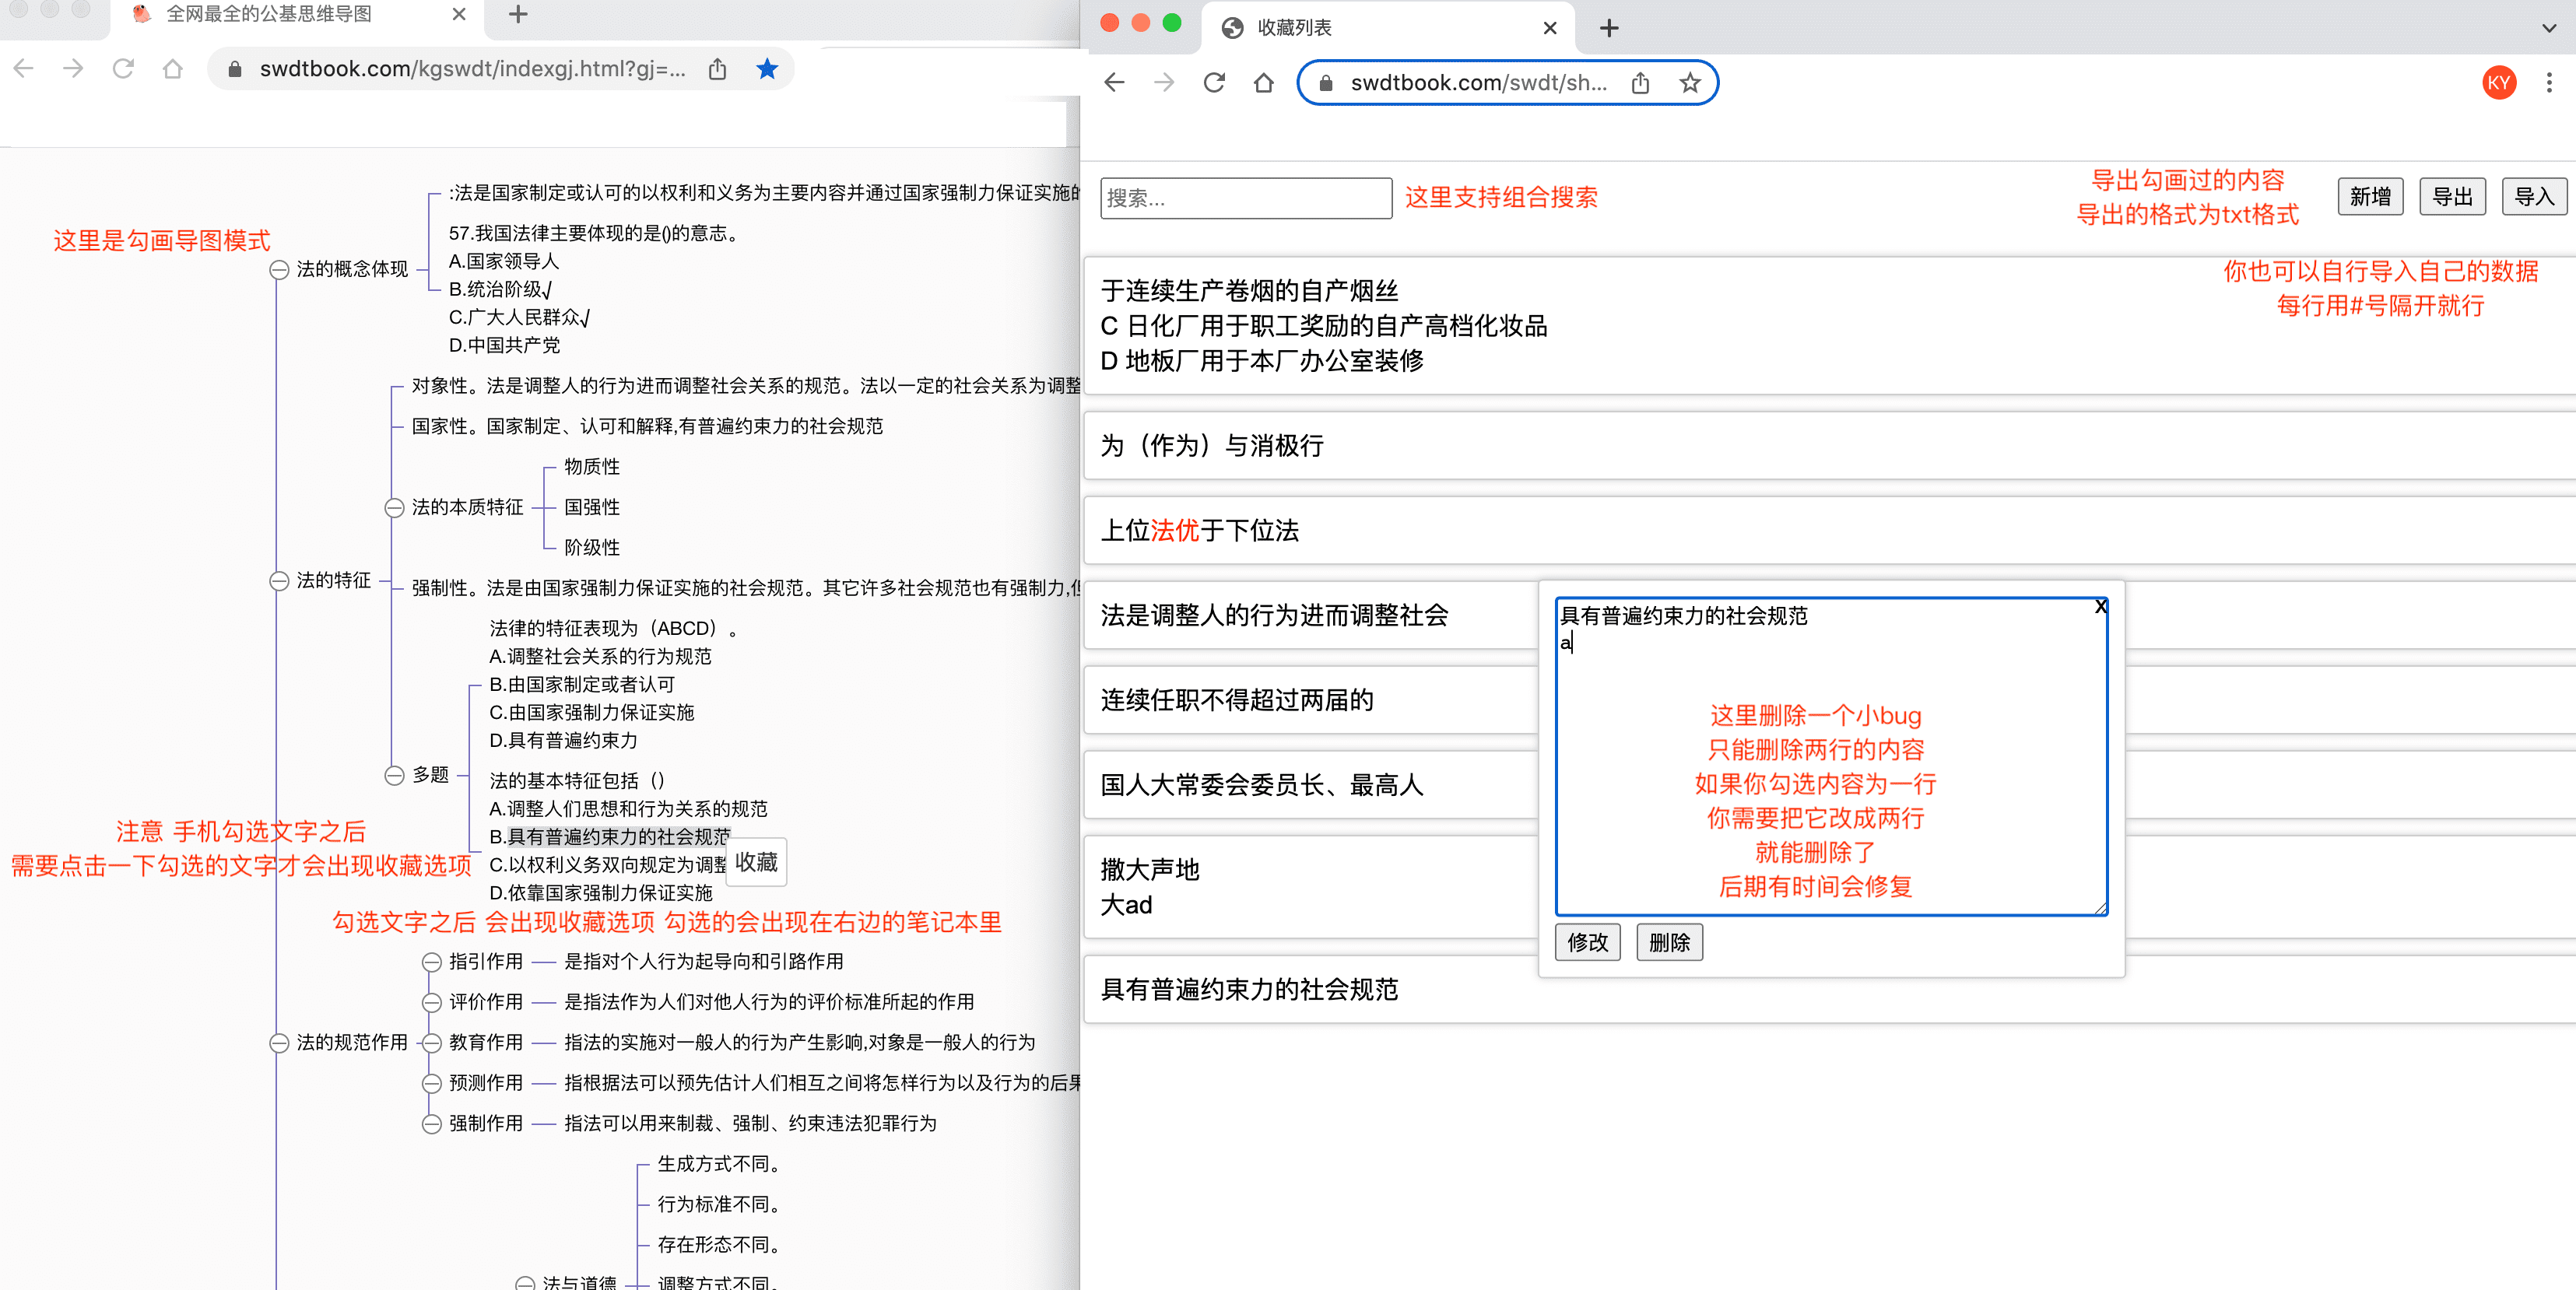Image resolution: width=2576 pixels, height=1290 pixels.
Task: Open new tab in left browser window
Action: click(x=518, y=14)
